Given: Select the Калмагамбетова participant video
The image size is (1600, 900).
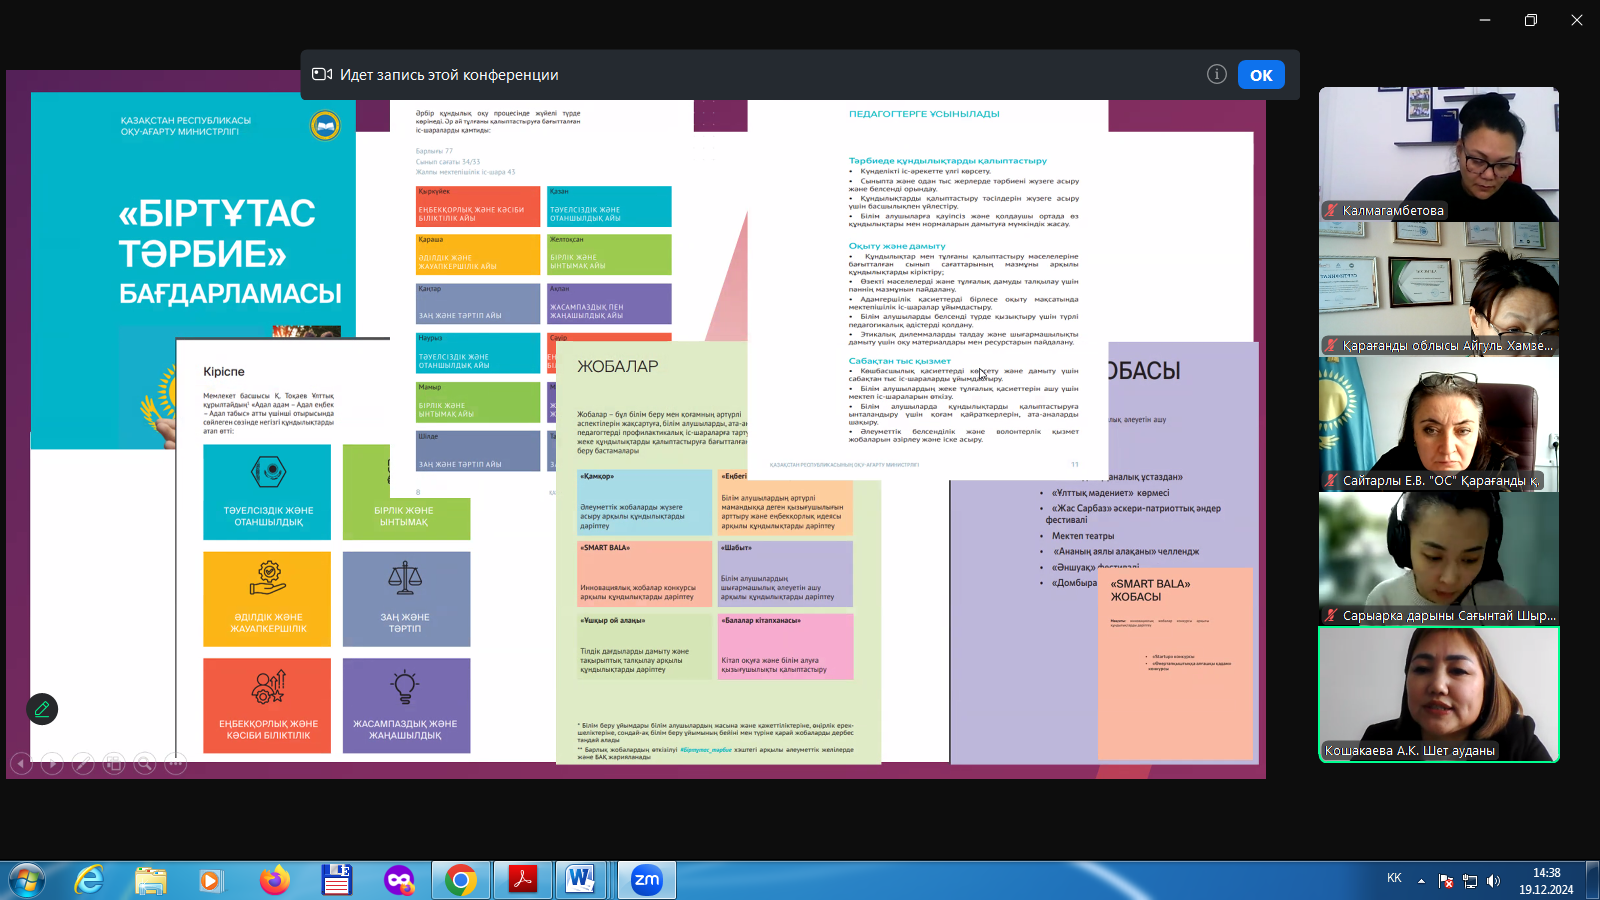Looking at the screenshot, I should point(1439,154).
